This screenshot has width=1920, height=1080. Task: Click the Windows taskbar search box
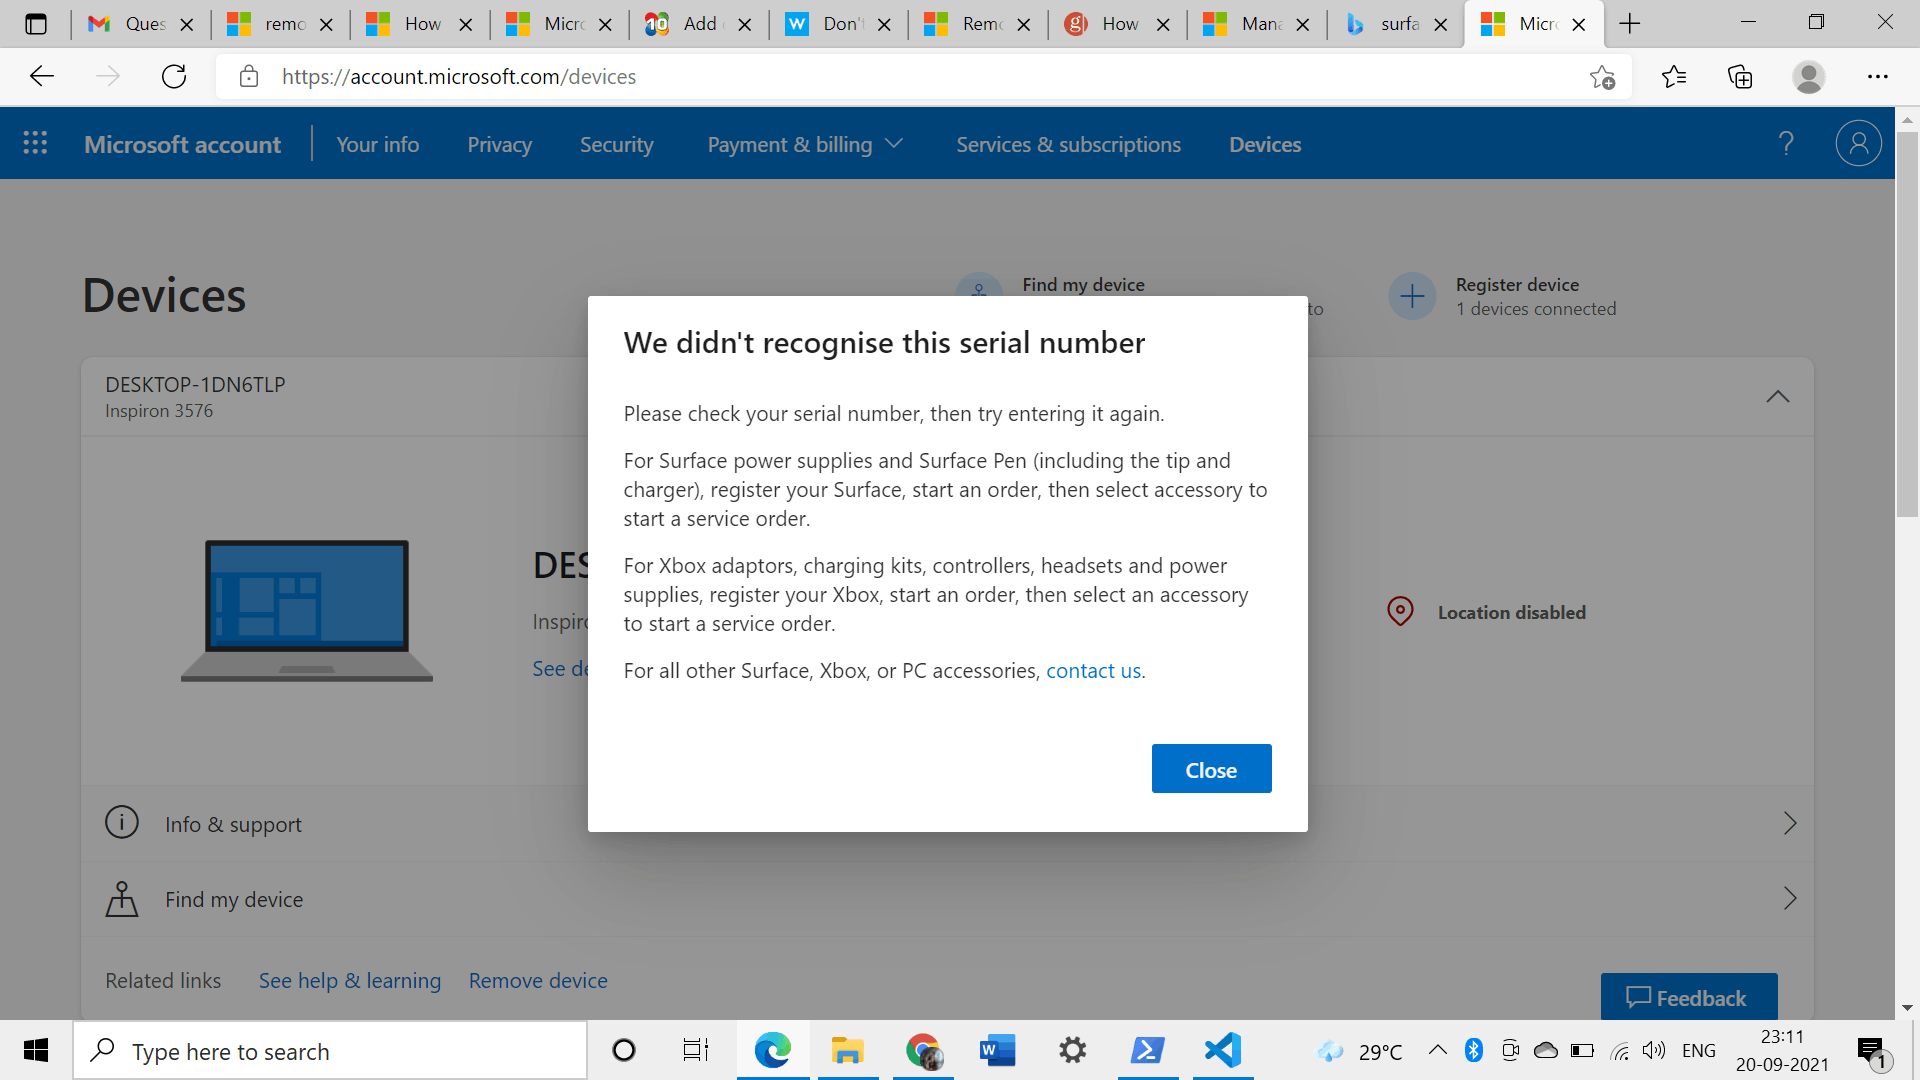coord(330,1051)
